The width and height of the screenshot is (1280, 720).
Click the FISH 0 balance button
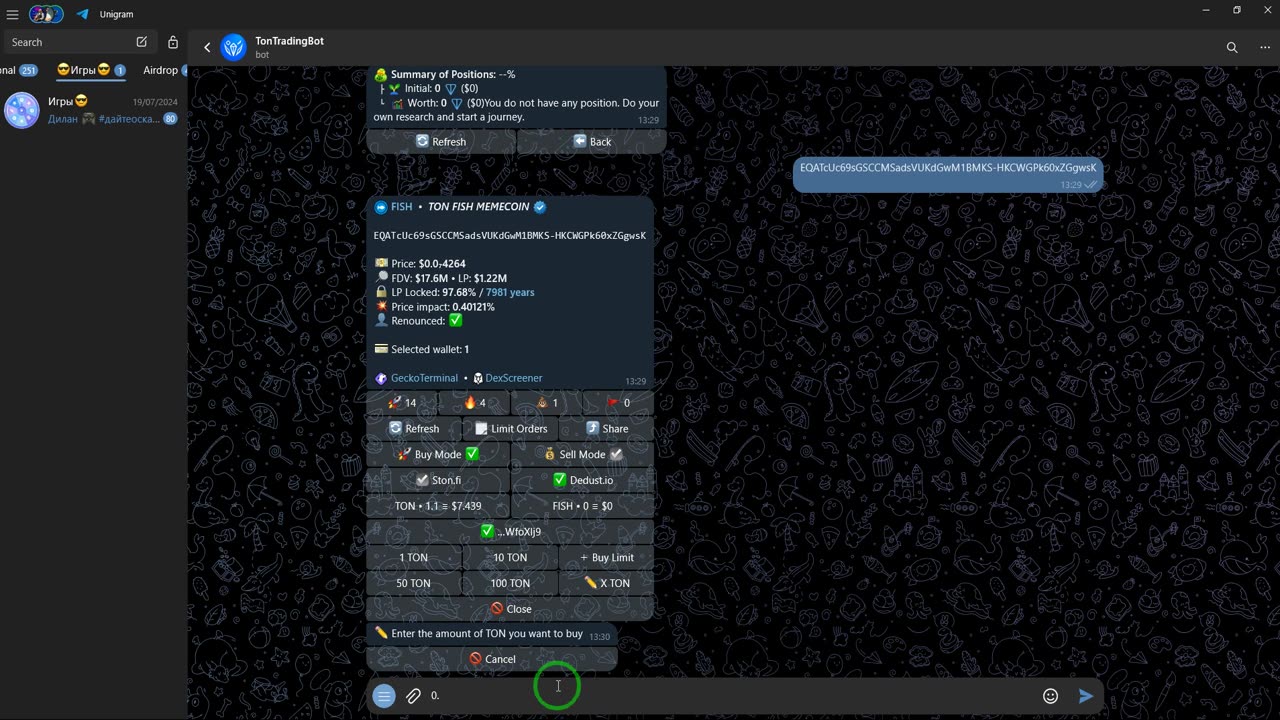coord(583,506)
